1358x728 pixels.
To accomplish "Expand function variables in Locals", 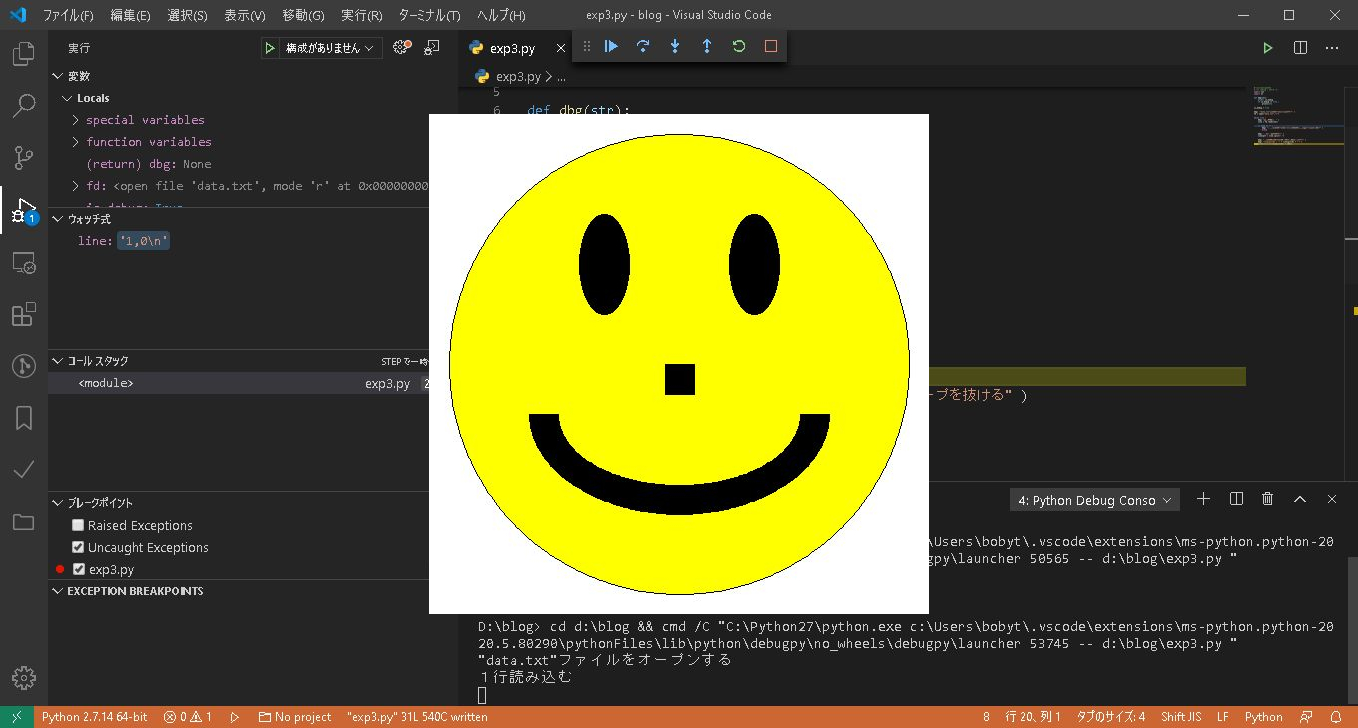I will [148, 142].
